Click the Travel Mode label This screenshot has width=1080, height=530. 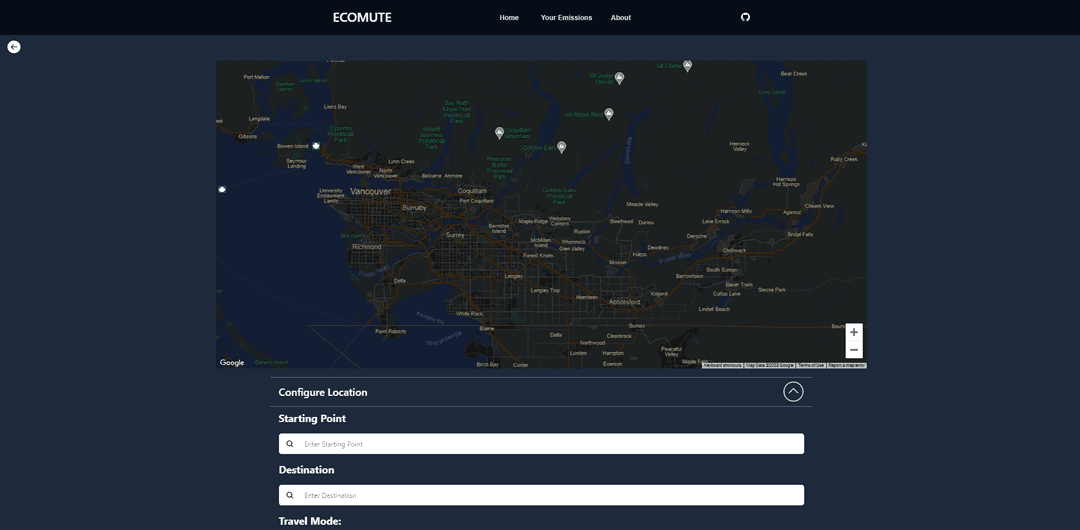(310, 521)
